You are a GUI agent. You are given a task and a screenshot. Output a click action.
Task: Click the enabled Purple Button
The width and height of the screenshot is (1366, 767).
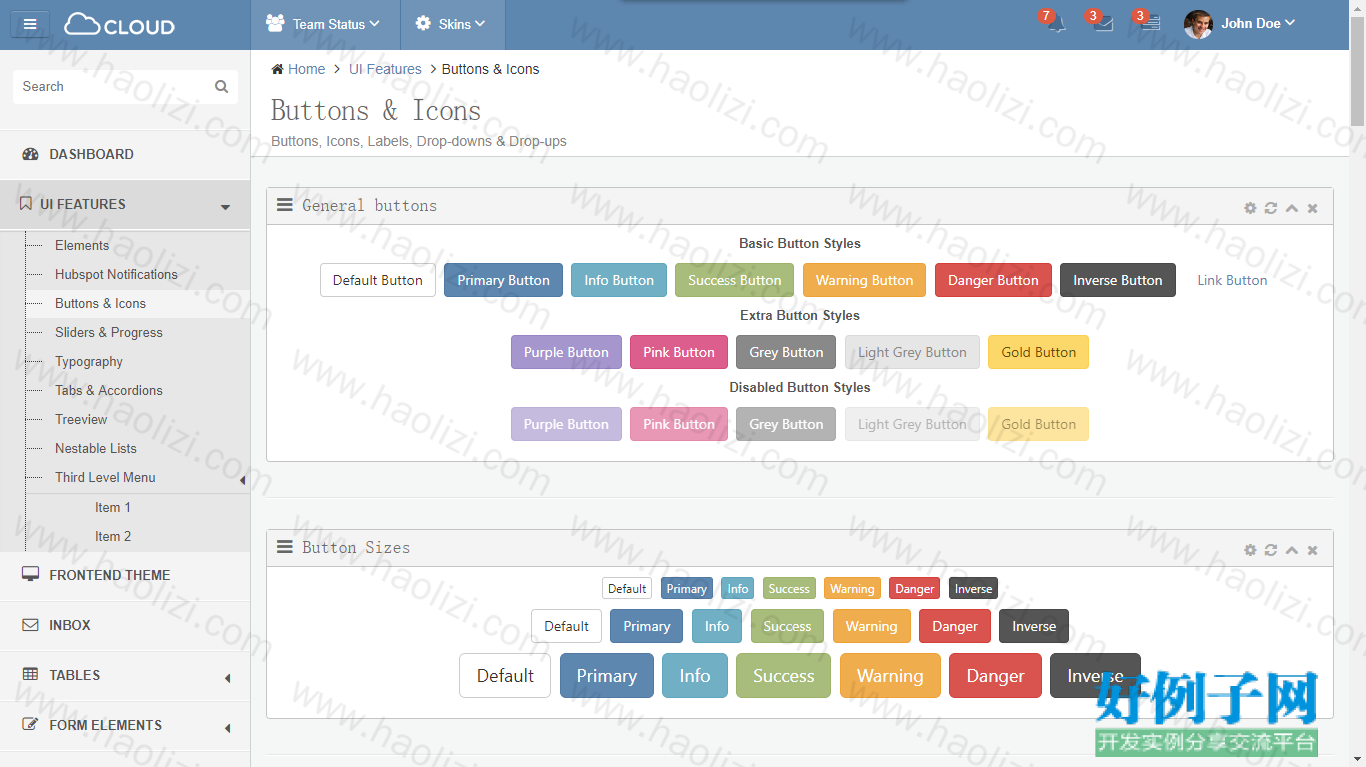tap(566, 353)
